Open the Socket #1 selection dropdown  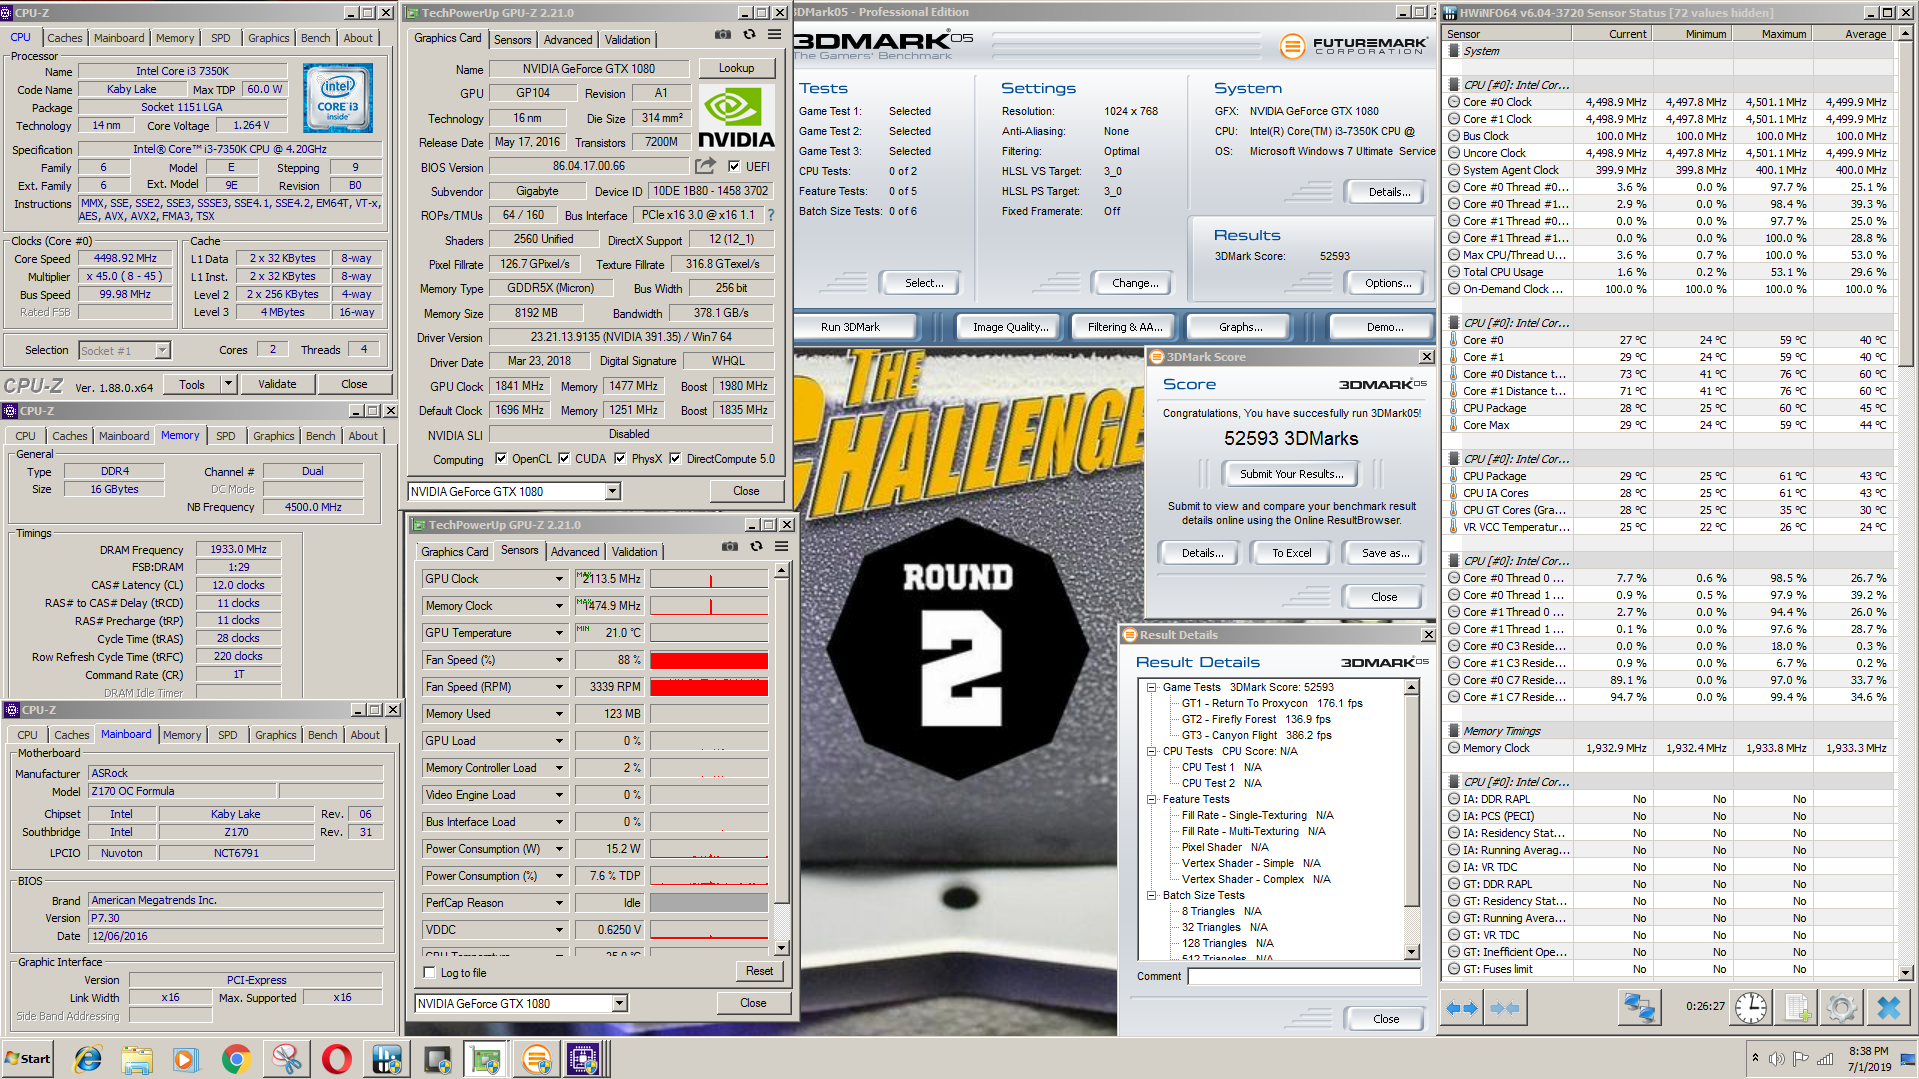pyautogui.click(x=162, y=350)
